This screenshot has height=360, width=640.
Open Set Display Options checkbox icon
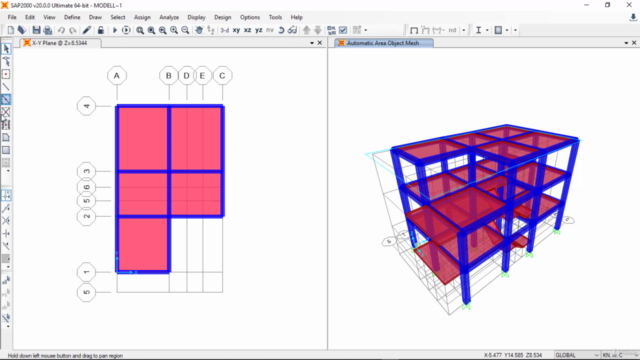(343, 30)
